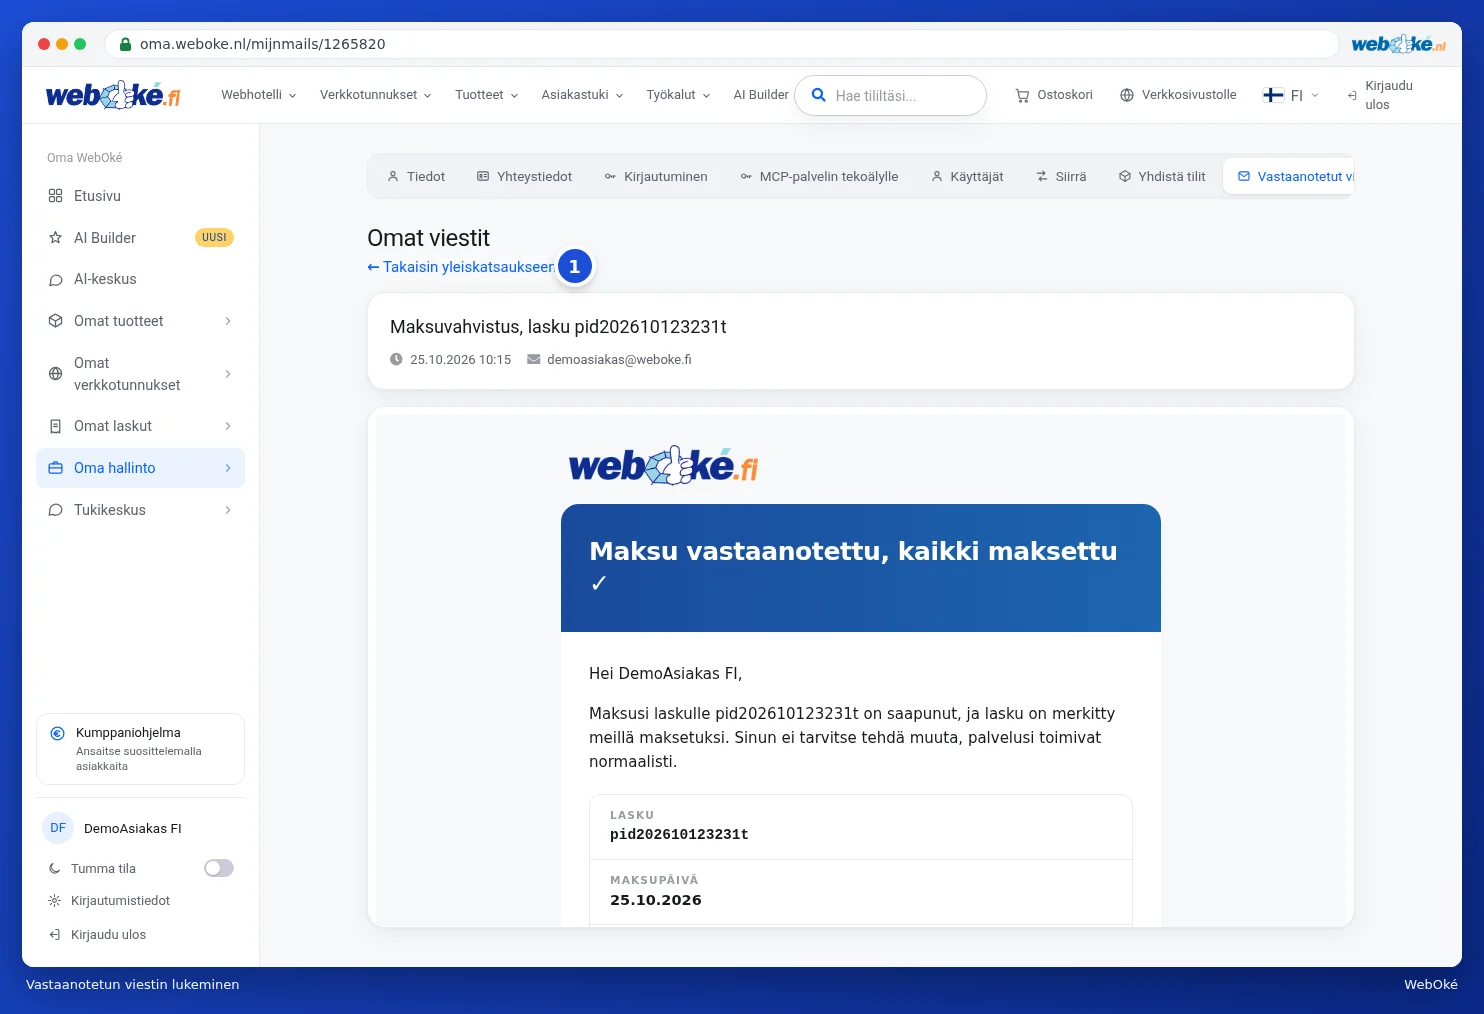Toggle the Tumma tila dark mode switch
The image size is (1484, 1014).
click(219, 868)
